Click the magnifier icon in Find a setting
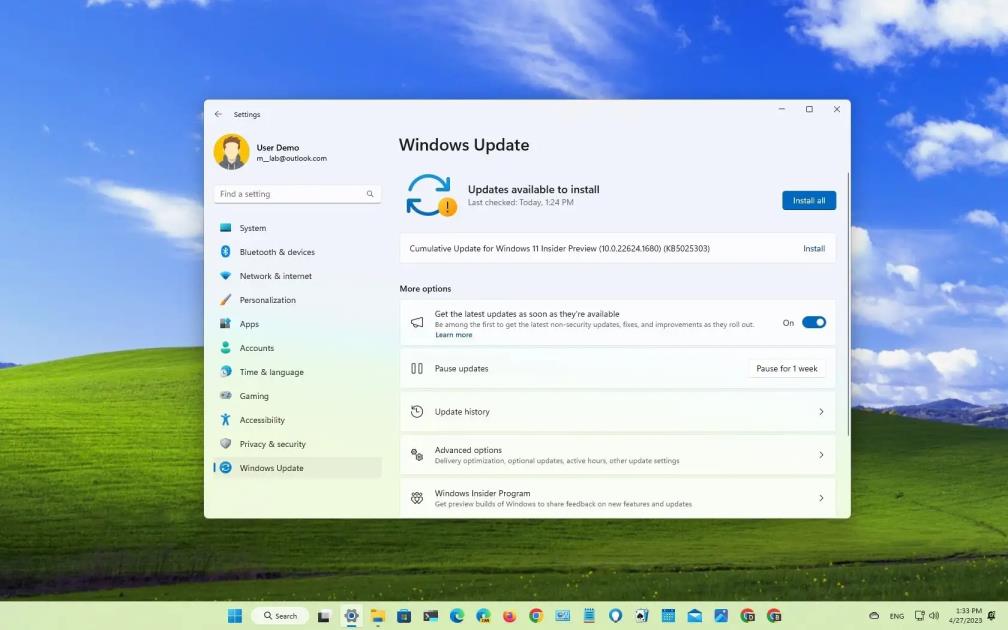1008x630 pixels. coord(370,194)
